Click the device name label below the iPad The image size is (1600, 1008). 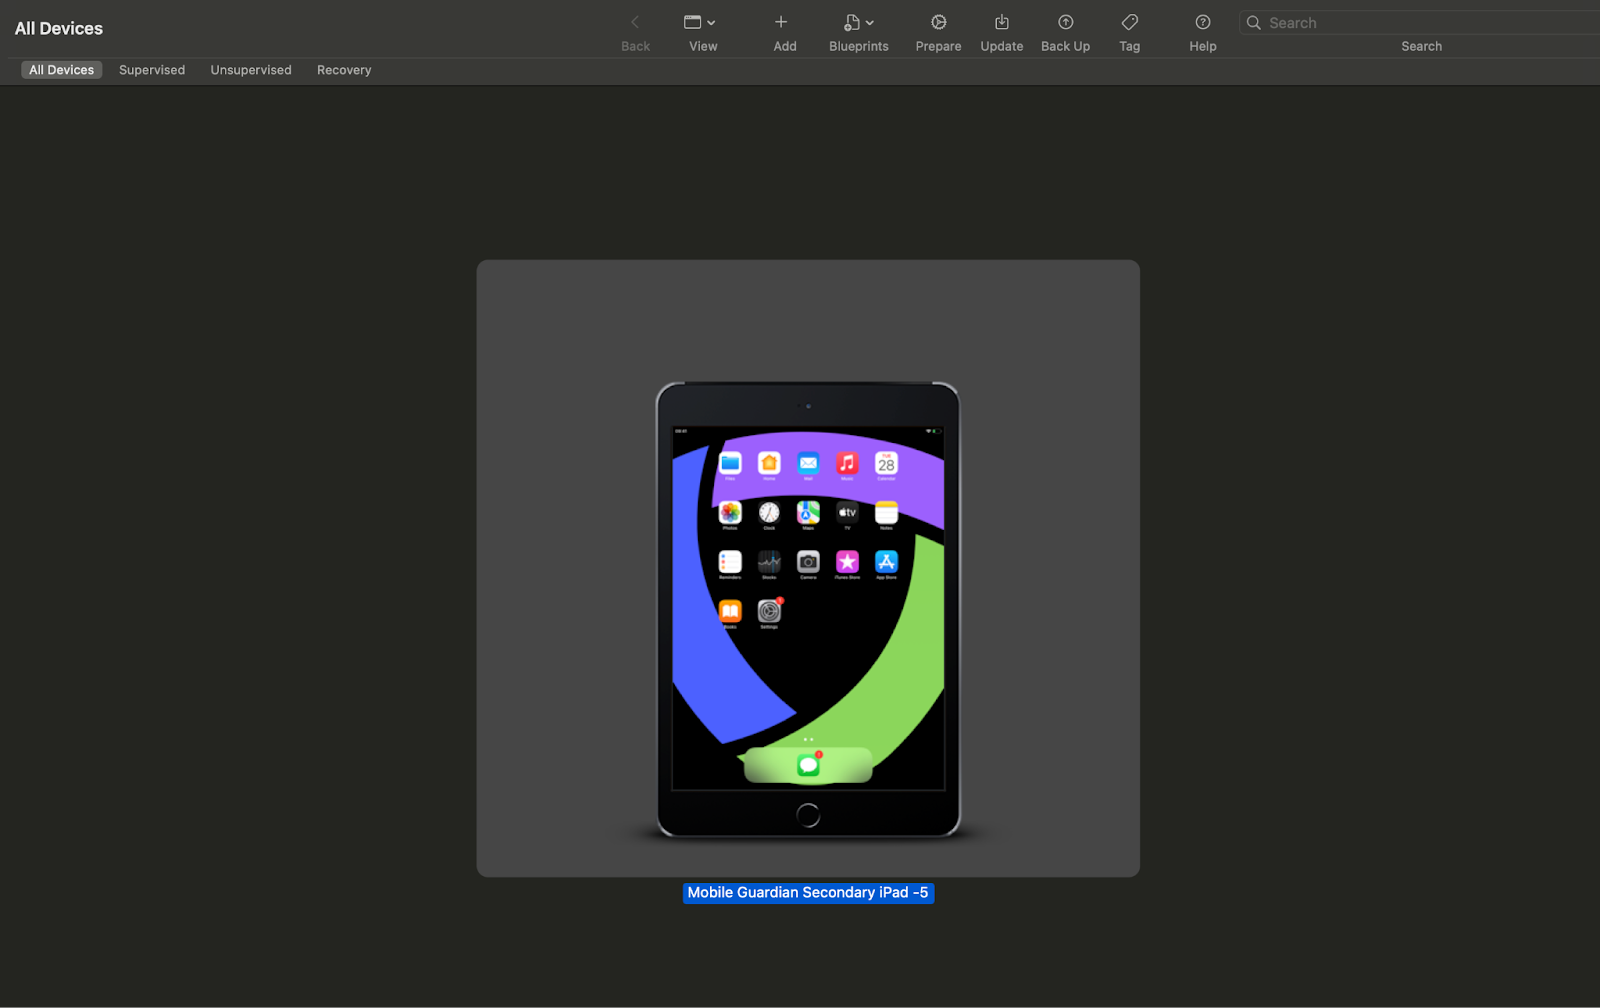click(x=808, y=892)
